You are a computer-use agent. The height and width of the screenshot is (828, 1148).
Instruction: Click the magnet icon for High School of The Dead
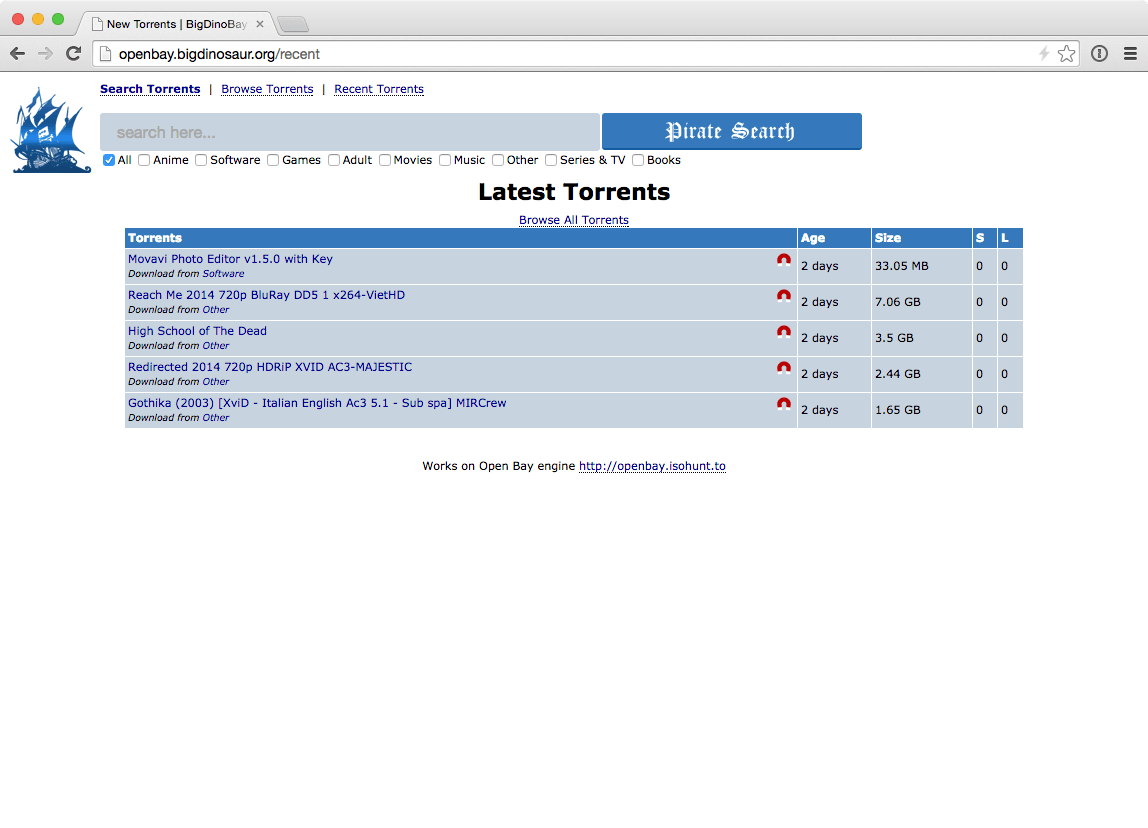click(x=784, y=332)
